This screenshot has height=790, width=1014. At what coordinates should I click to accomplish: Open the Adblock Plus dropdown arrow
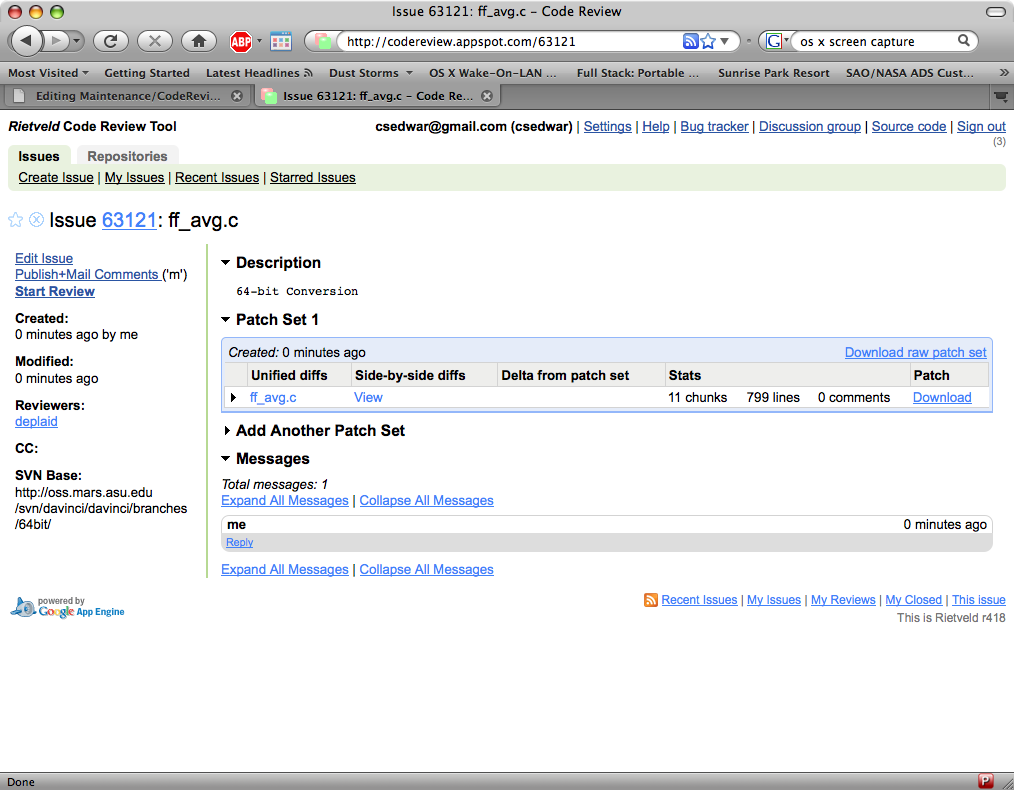[259, 41]
